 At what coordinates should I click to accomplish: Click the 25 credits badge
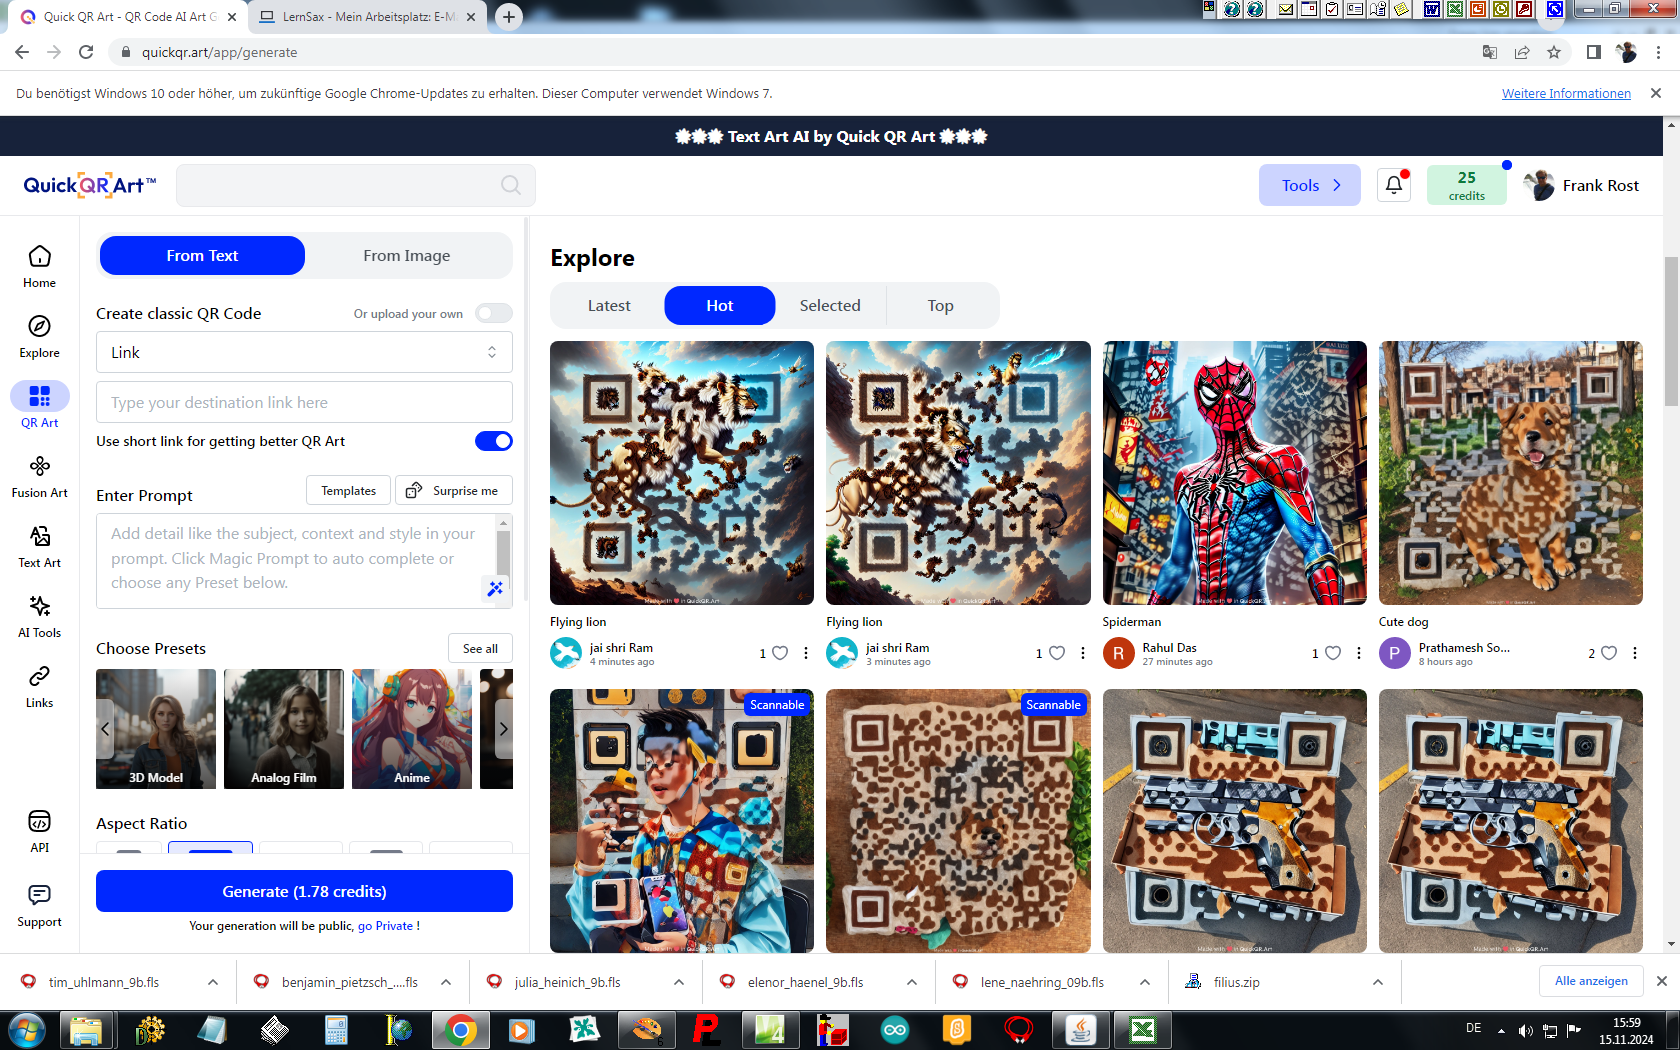pyautogui.click(x=1466, y=185)
